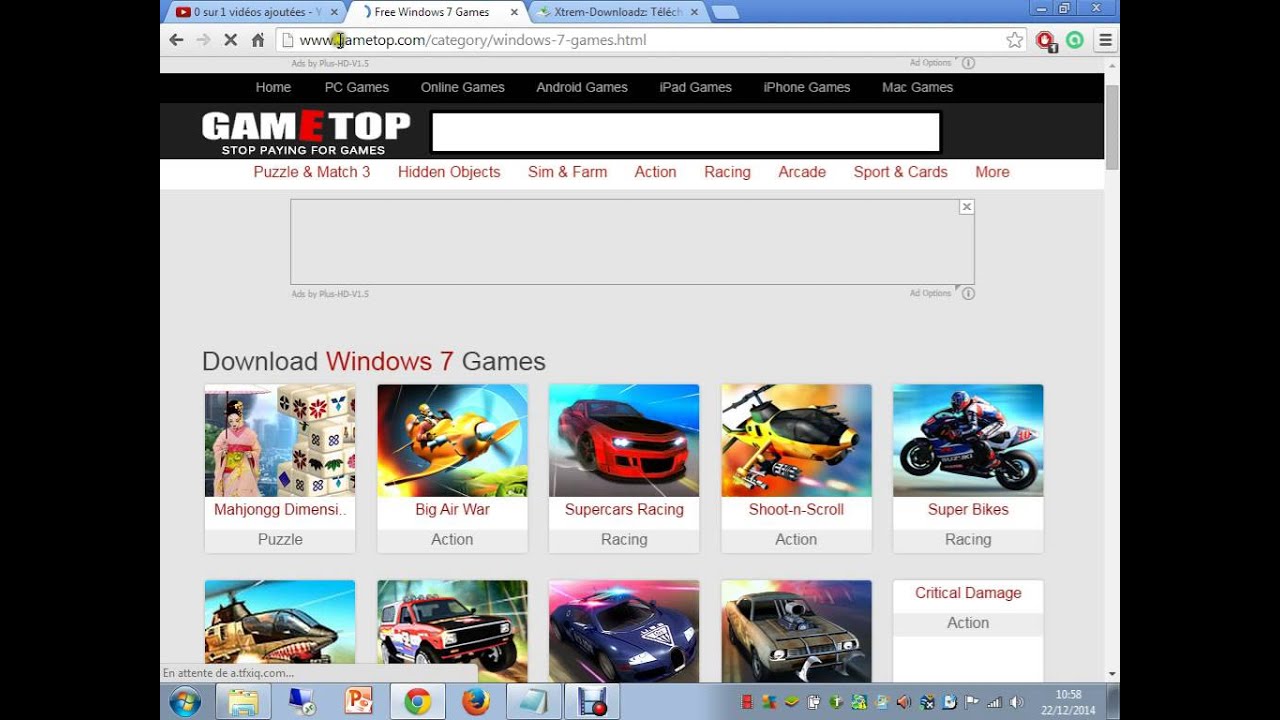Click the Puzzle label under Mahjongg Dimensions
The height and width of the screenshot is (720, 1280).
[x=280, y=539]
